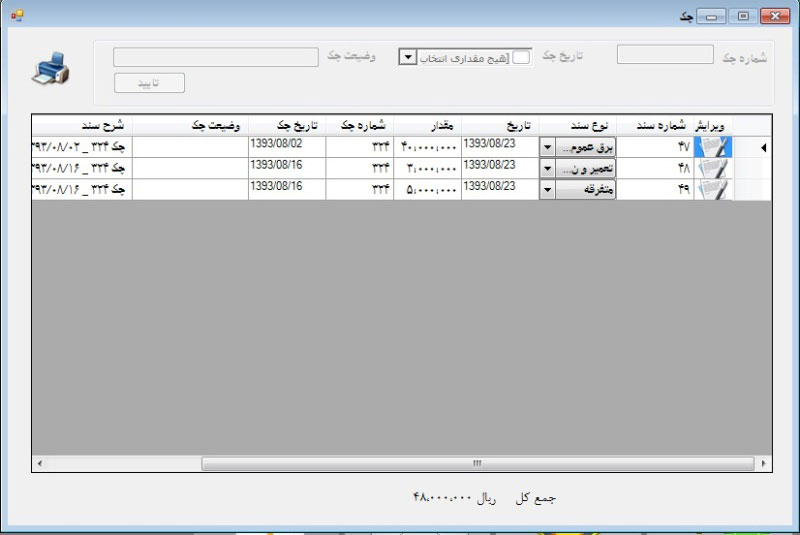The width and height of the screenshot is (800, 535).
Task: Open edit icon for document row ۴۹
Action: pos(713,190)
